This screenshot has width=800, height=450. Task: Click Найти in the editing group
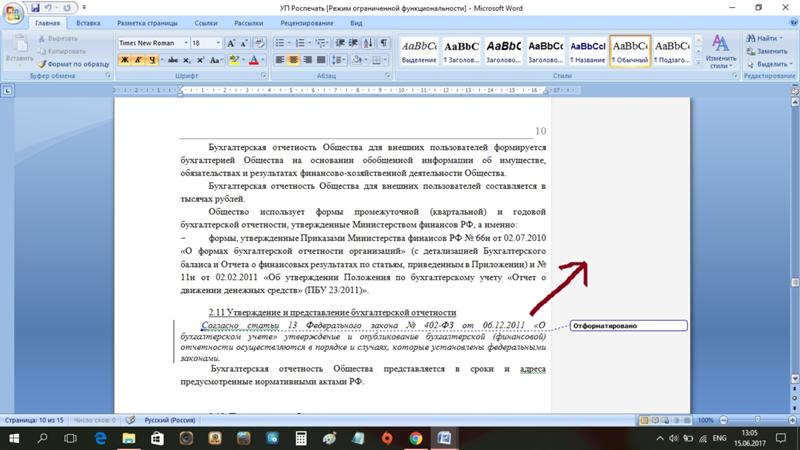[x=764, y=38]
